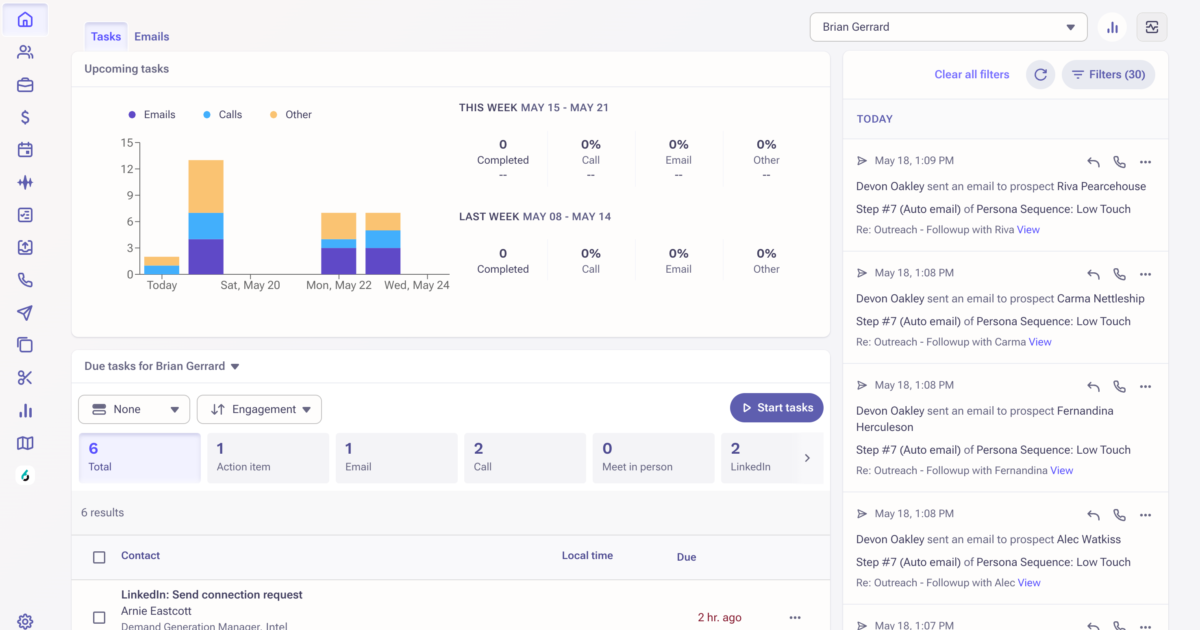Open the send/sequences paper plane icon
Viewport: 1200px width, 630px height.
(x=25, y=312)
